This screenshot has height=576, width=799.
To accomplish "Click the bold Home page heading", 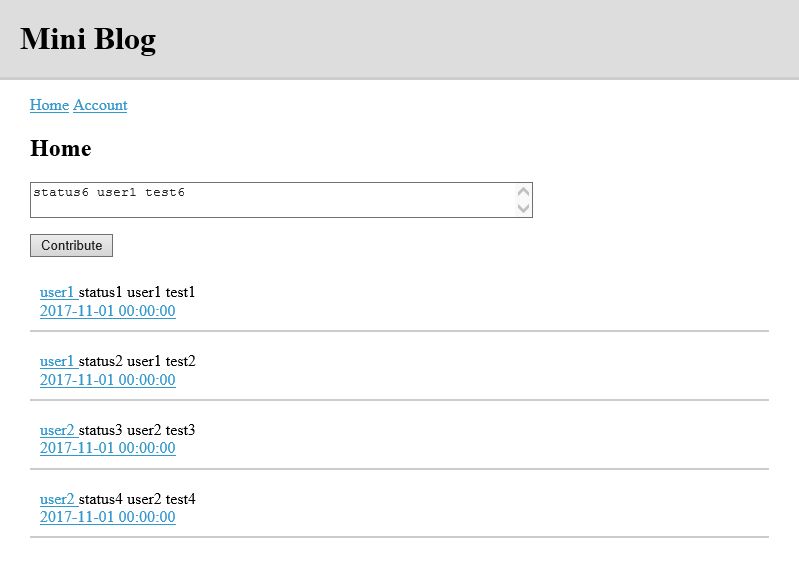I will click(x=61, y=148).
